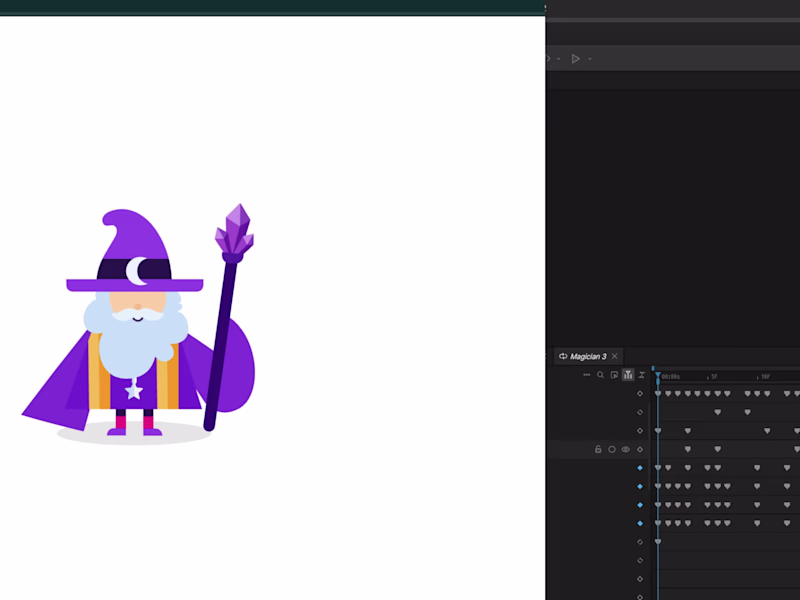Click the topmost blue keyframe diamond

click(x=640, y=468)
